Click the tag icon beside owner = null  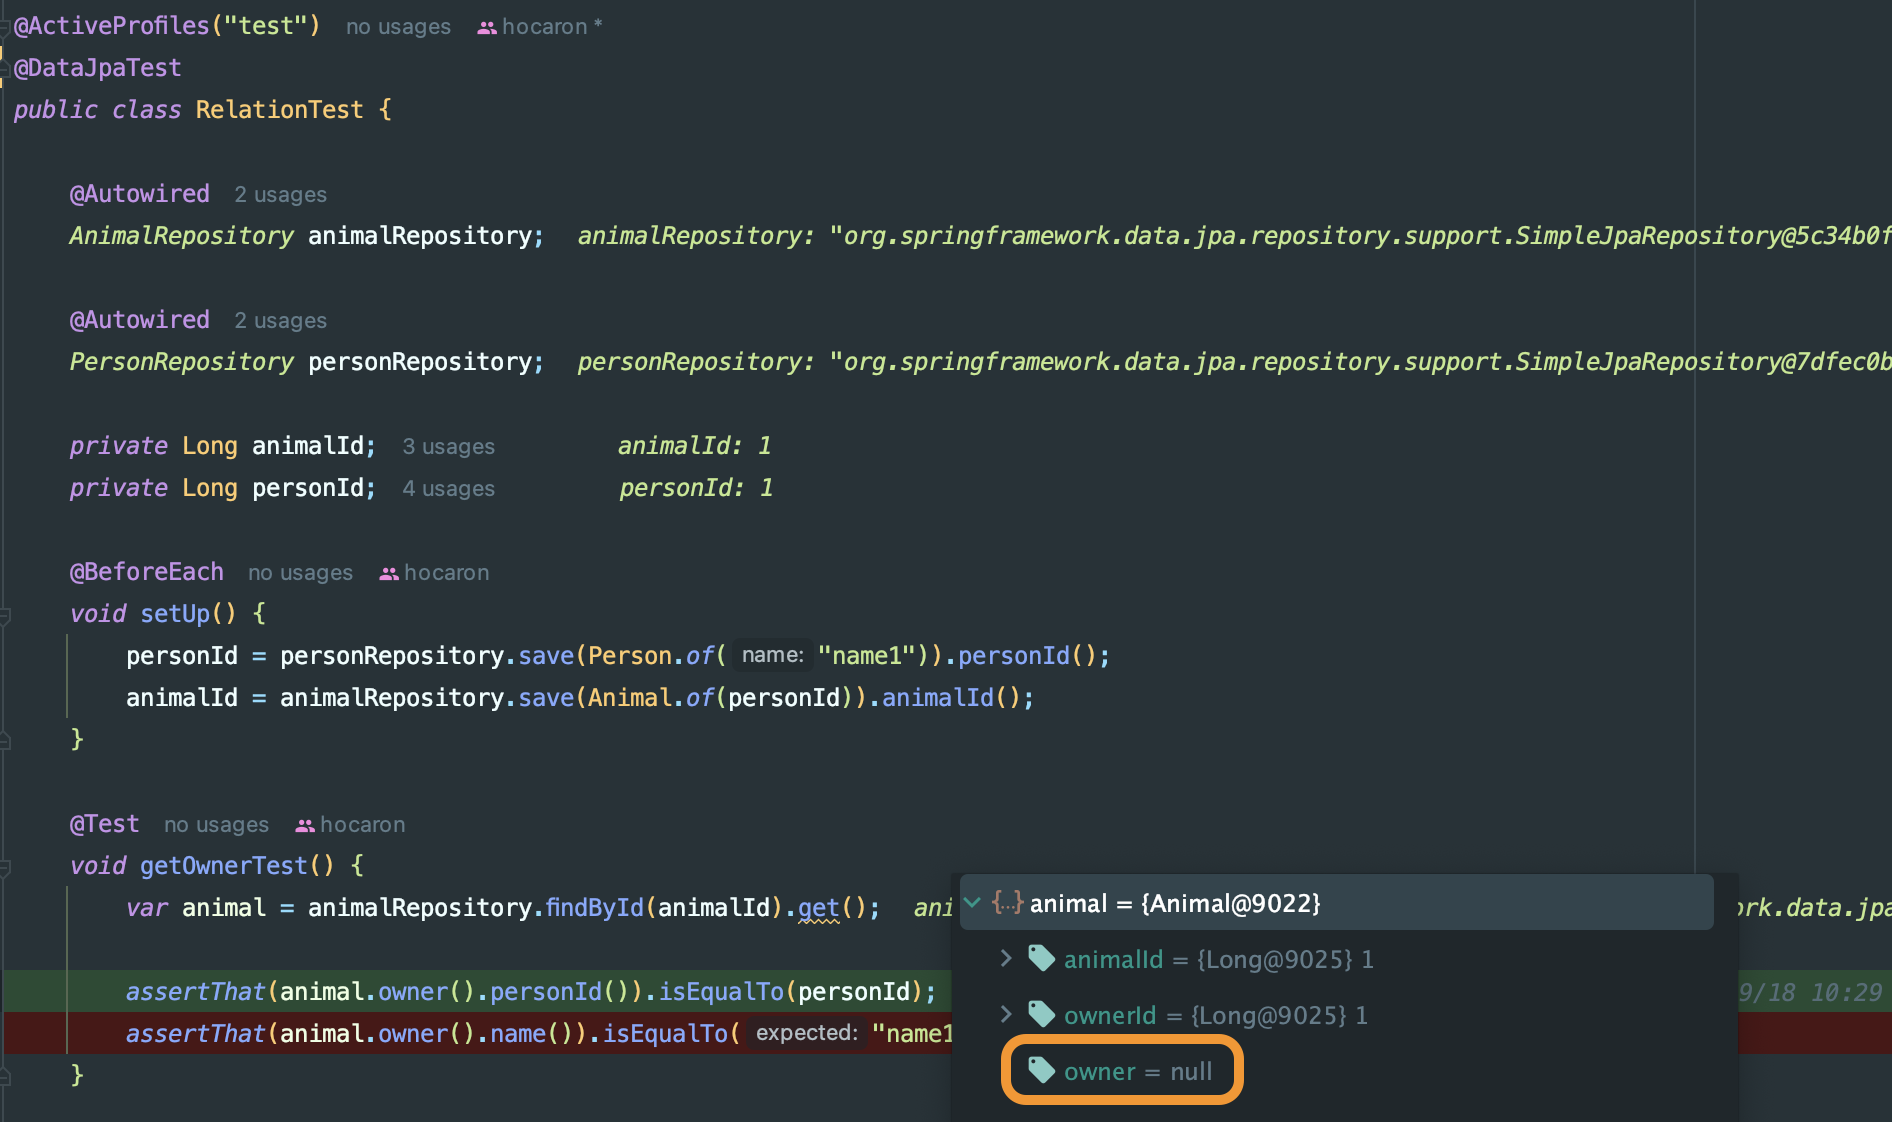pos(1042,1071)
